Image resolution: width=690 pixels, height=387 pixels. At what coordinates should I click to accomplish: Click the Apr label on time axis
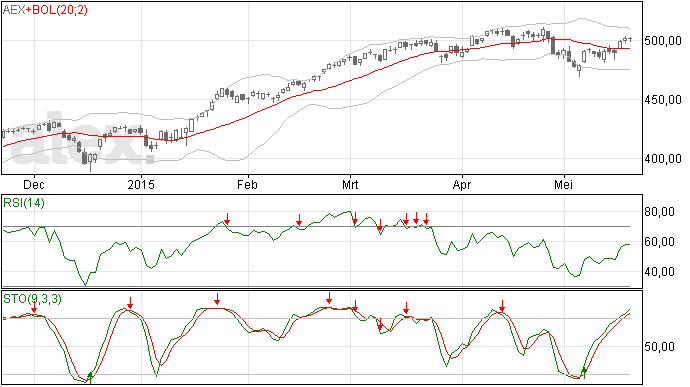coord(462,184)
